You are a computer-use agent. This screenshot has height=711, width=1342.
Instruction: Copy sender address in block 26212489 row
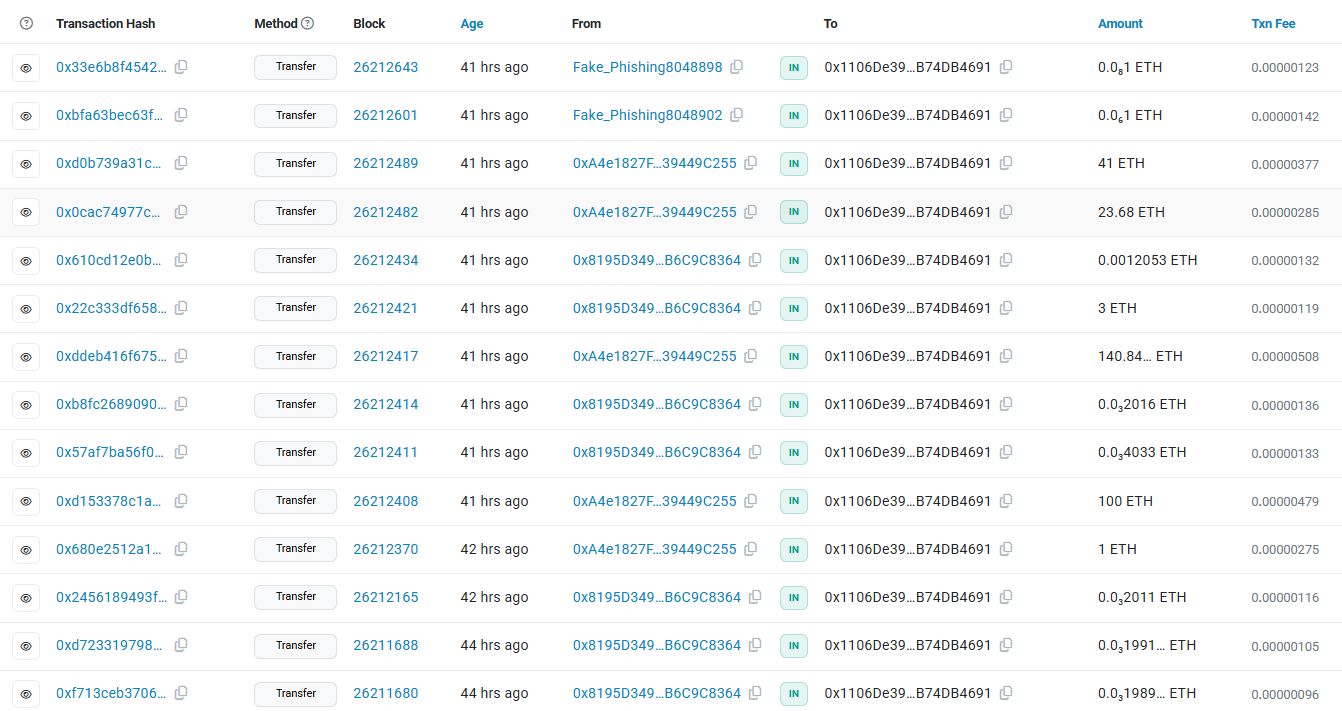tap(751, 163)
